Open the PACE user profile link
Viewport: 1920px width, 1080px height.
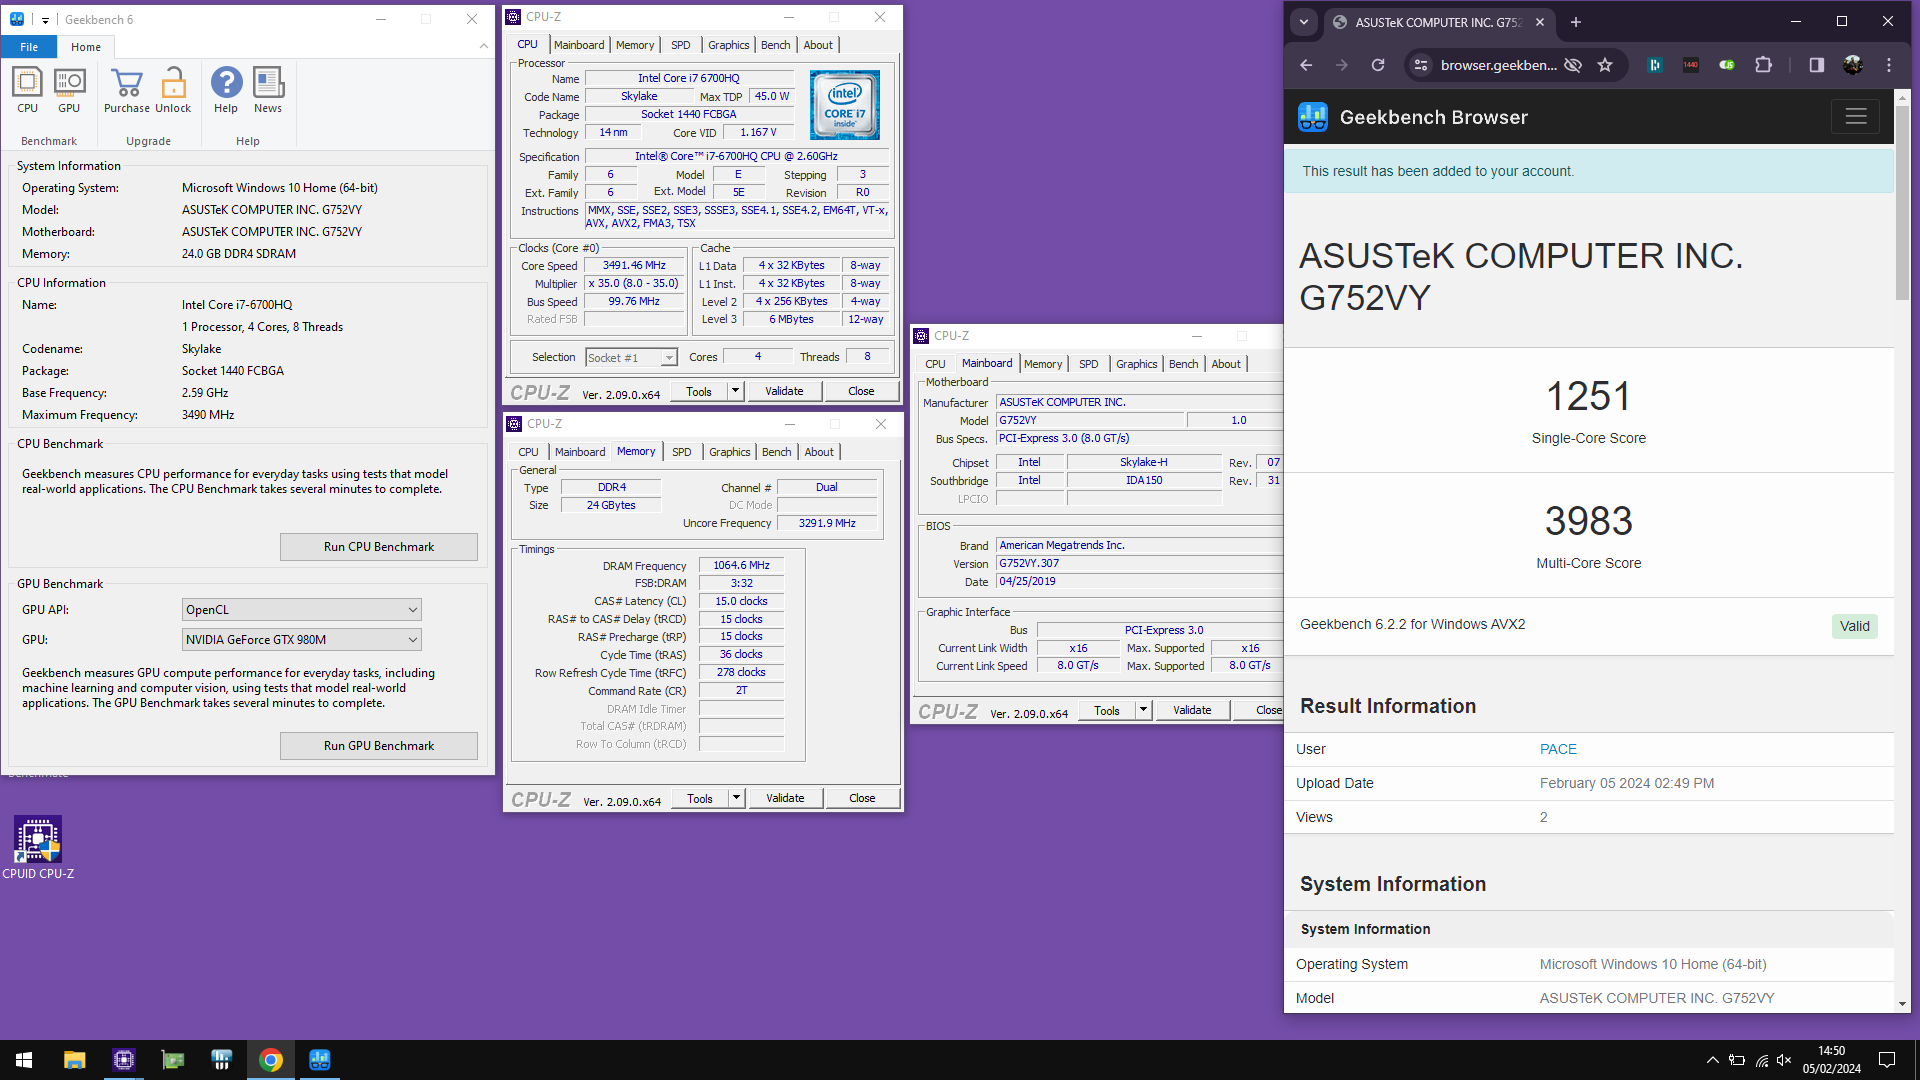1558,749
